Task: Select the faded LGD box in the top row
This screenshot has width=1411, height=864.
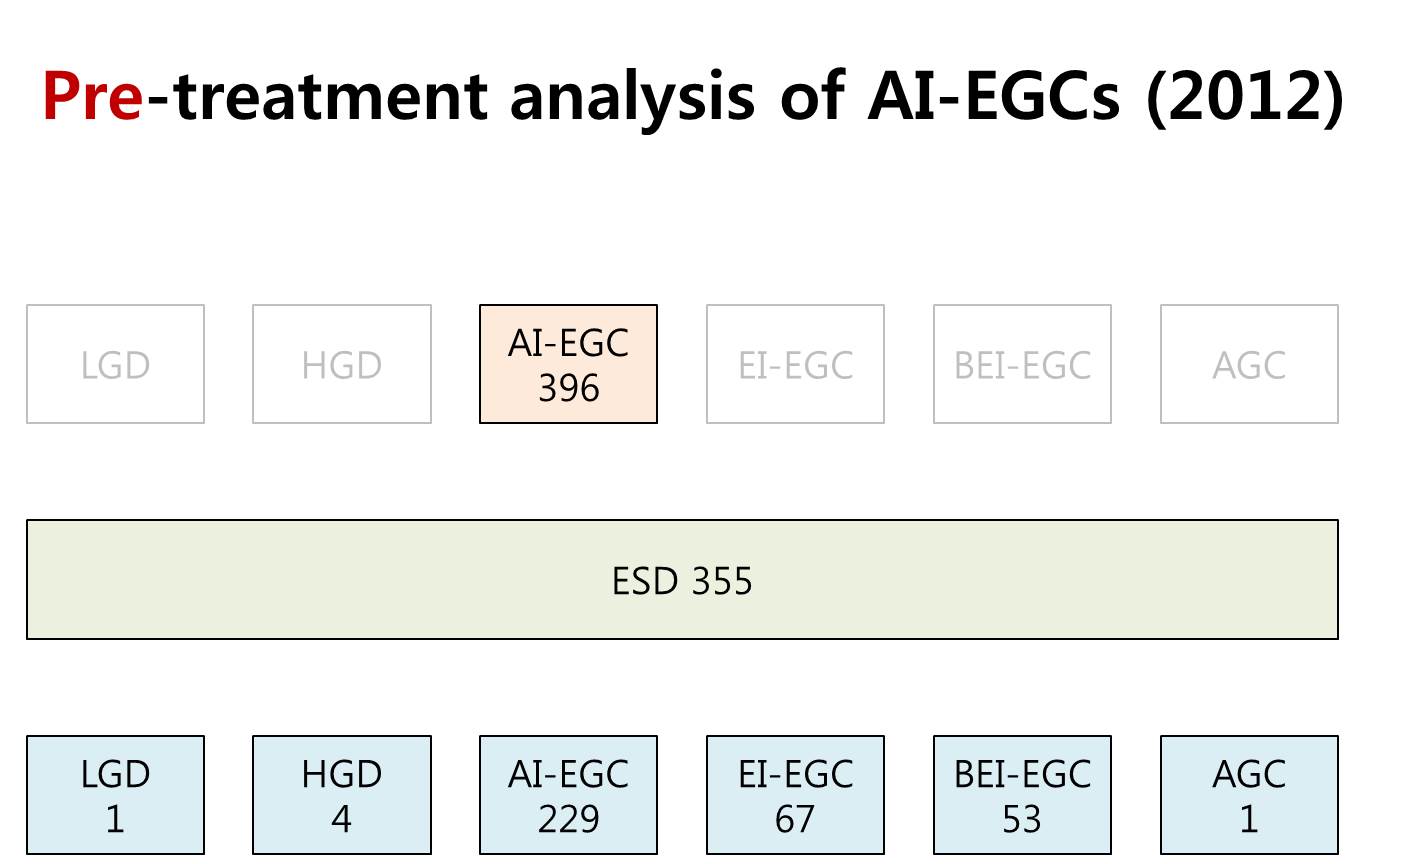Action: point(115,364)
